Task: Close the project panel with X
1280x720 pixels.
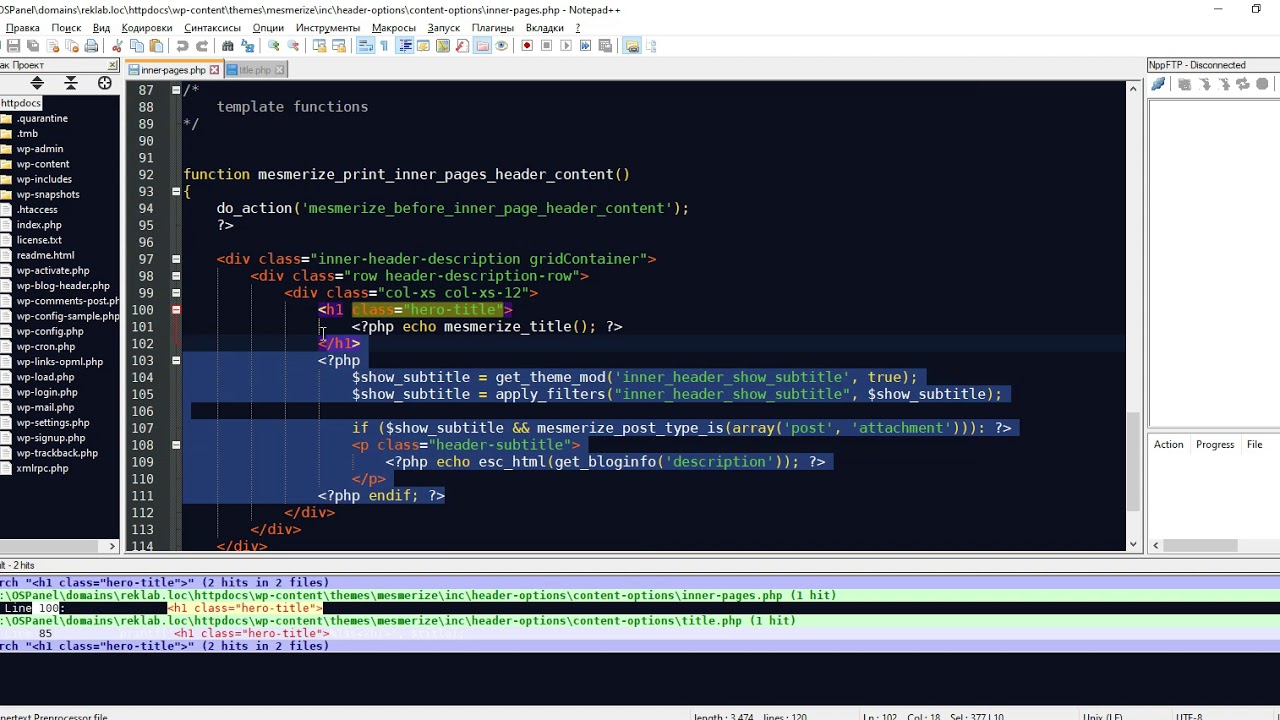Action: pyautogui.click(x=113, y=65)
